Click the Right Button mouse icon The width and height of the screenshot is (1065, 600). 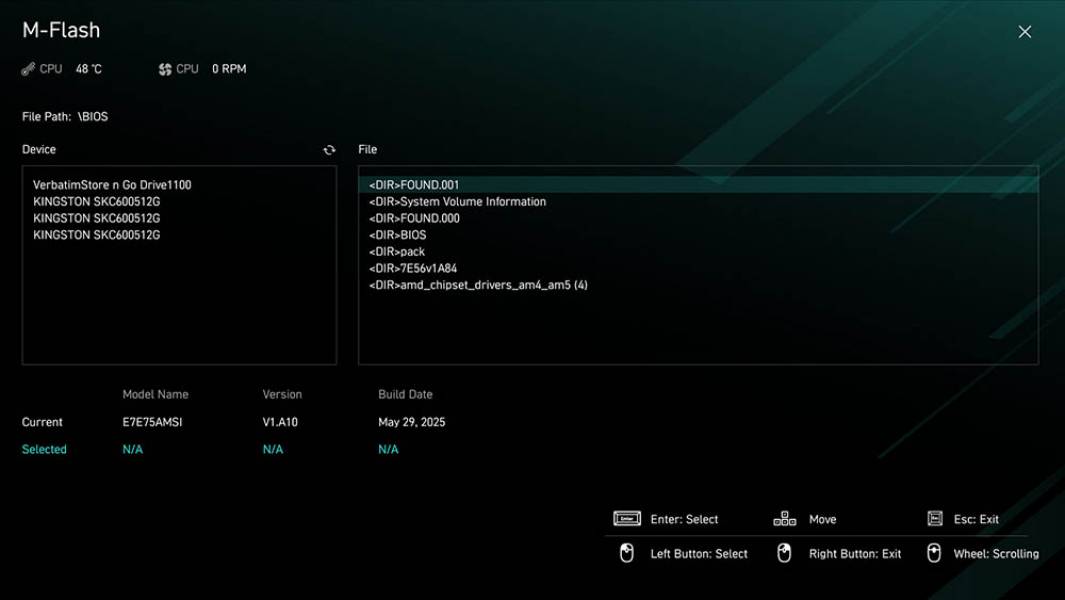coord(785,553)
